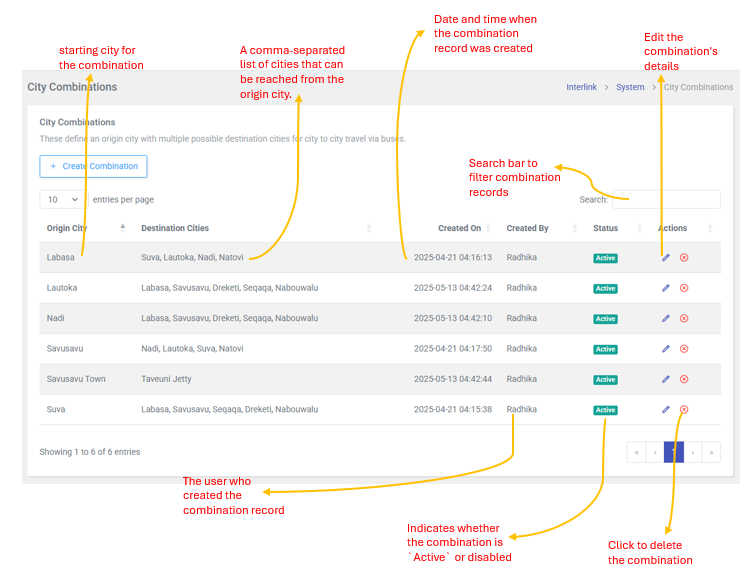
Task: Open the entries per page dropdown
Action: [x=61, y=199]
